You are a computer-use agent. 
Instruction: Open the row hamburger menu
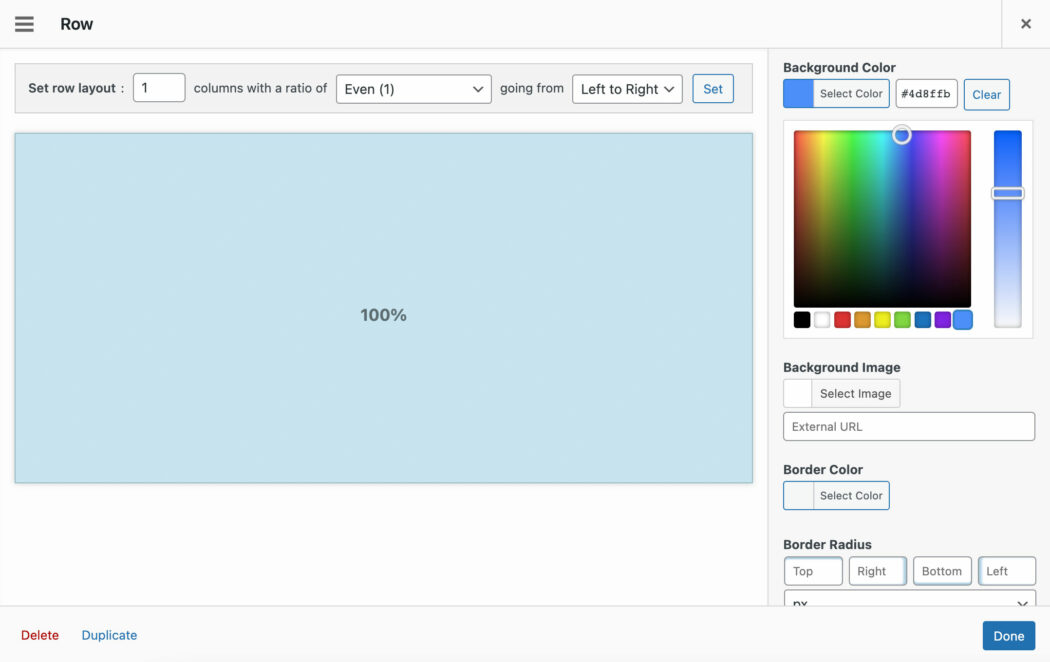pos(24,24)
